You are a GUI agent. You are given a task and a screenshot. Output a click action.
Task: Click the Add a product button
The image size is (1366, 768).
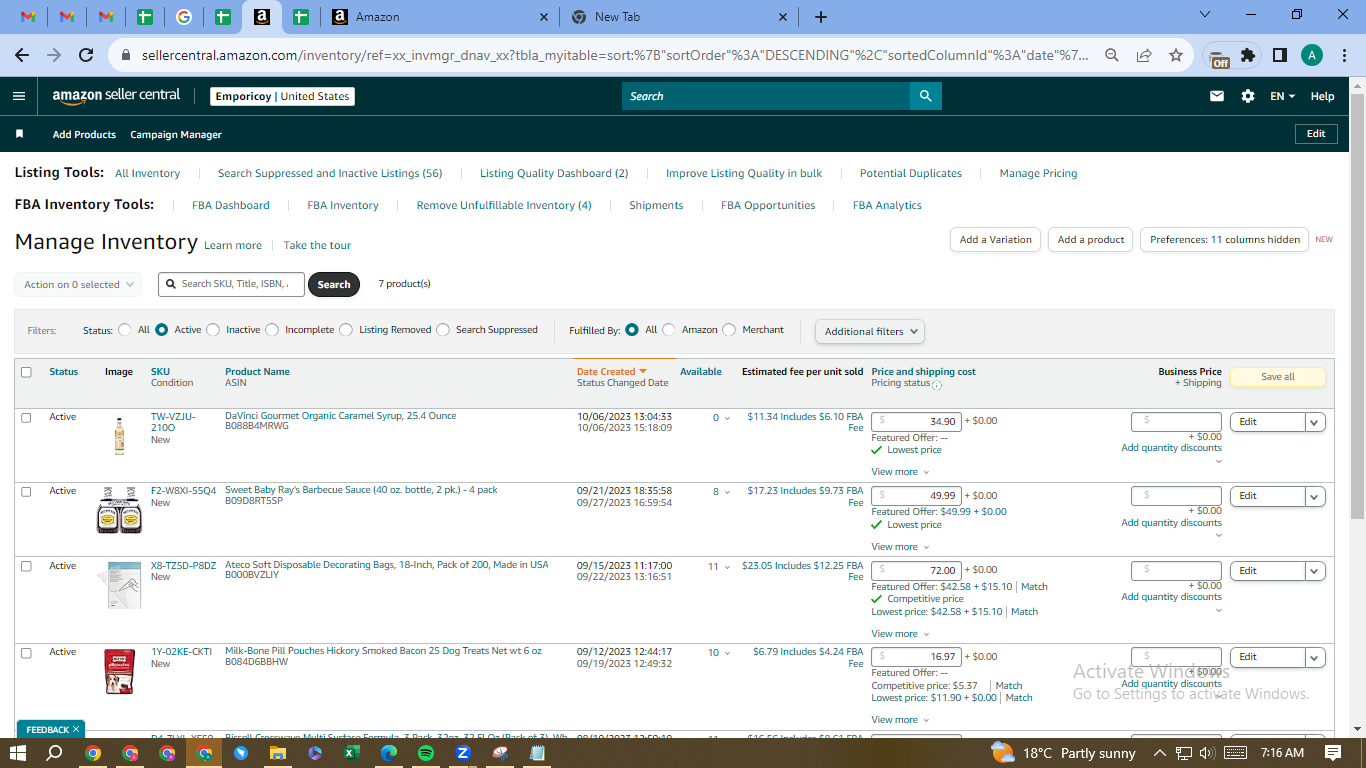click(1091, 240)
